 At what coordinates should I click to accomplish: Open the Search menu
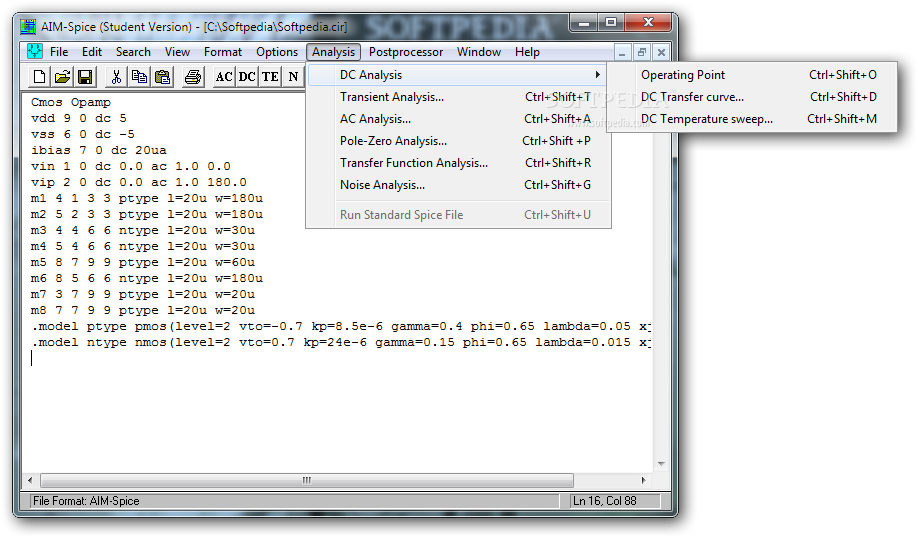coord(133,52)
